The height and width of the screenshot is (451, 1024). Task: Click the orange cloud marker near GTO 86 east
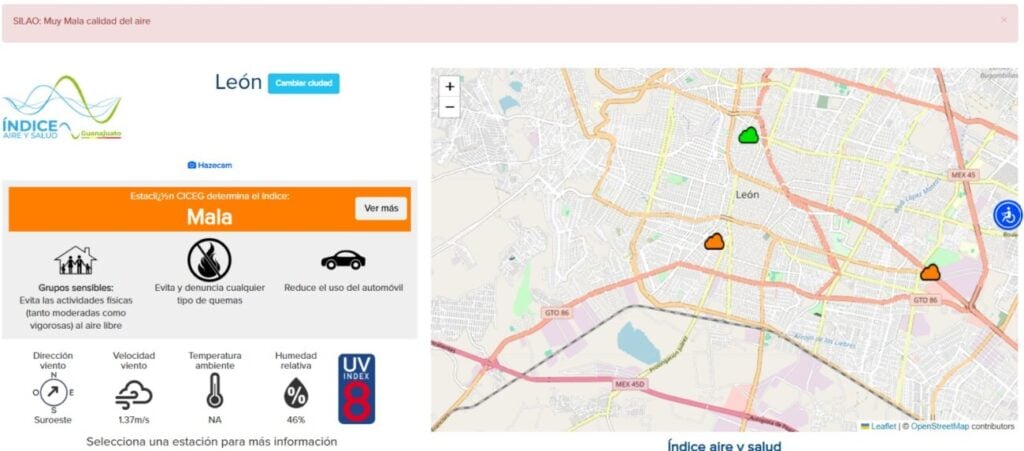[930, 272]
